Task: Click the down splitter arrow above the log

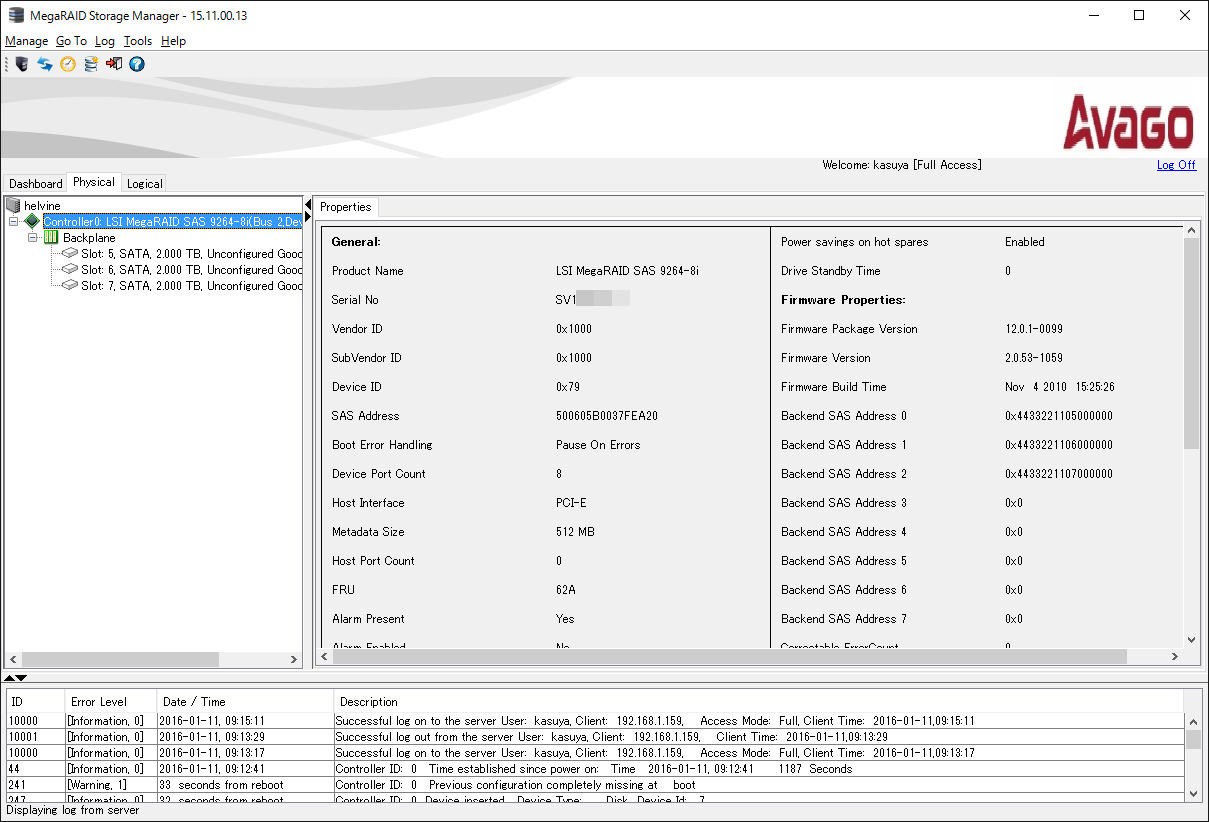Action: pos(22,677)
